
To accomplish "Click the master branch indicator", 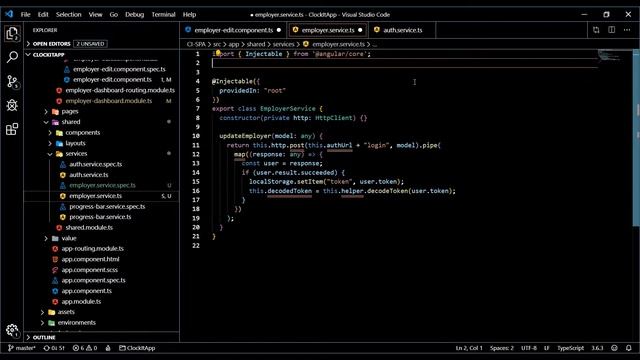I will point(22,348).
